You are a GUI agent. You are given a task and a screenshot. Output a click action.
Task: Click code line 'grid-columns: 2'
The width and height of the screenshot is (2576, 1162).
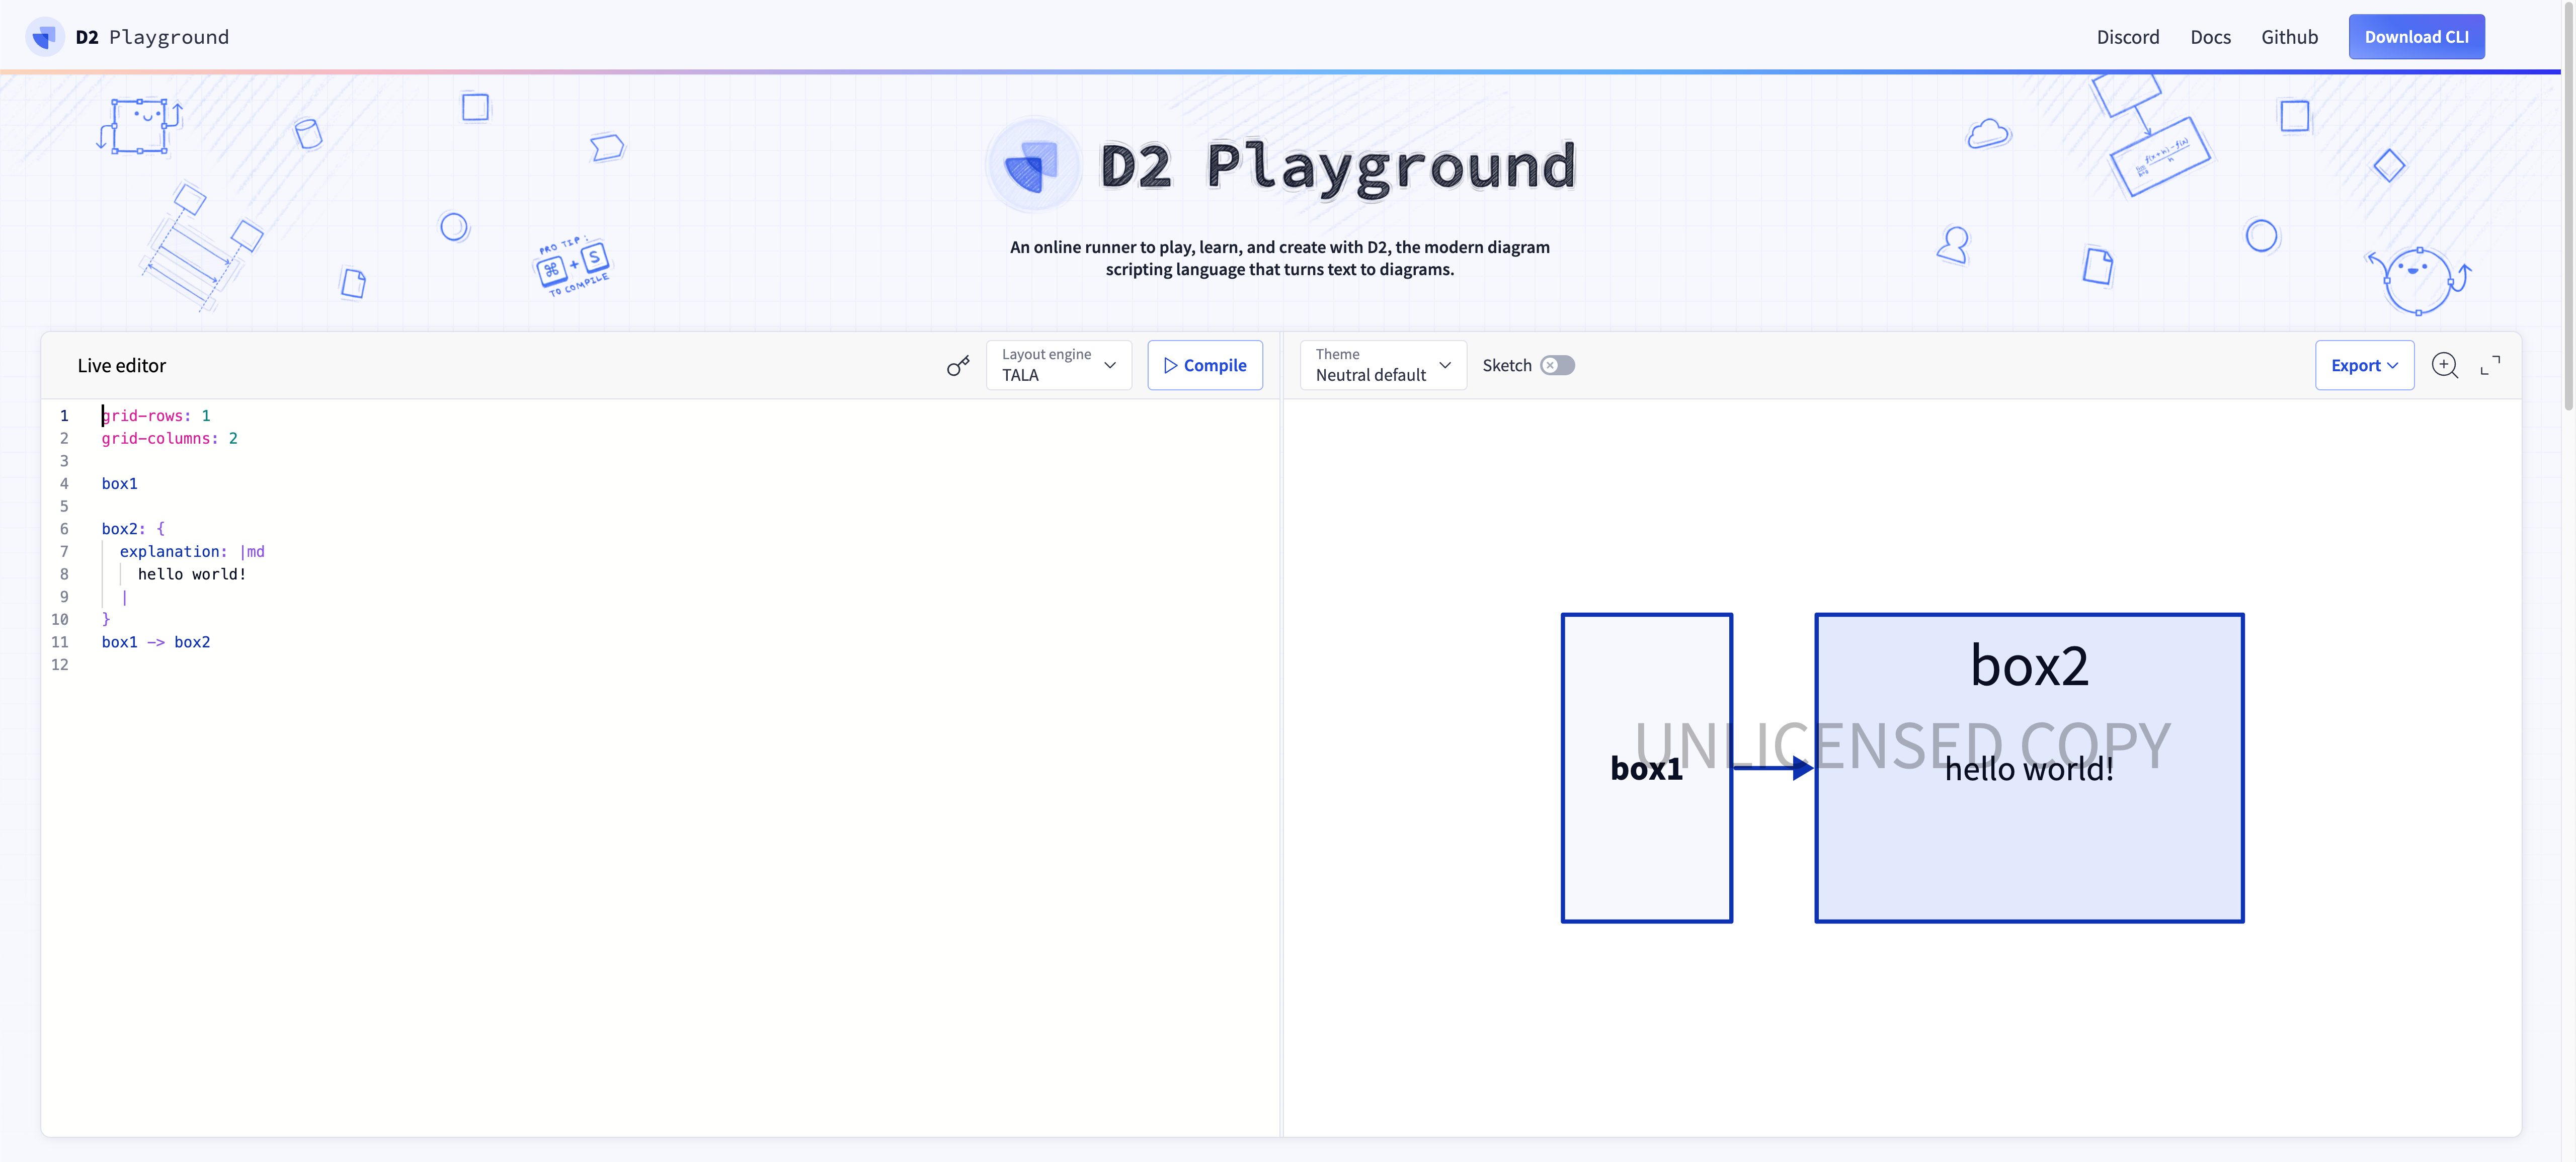tap(170, 439)
